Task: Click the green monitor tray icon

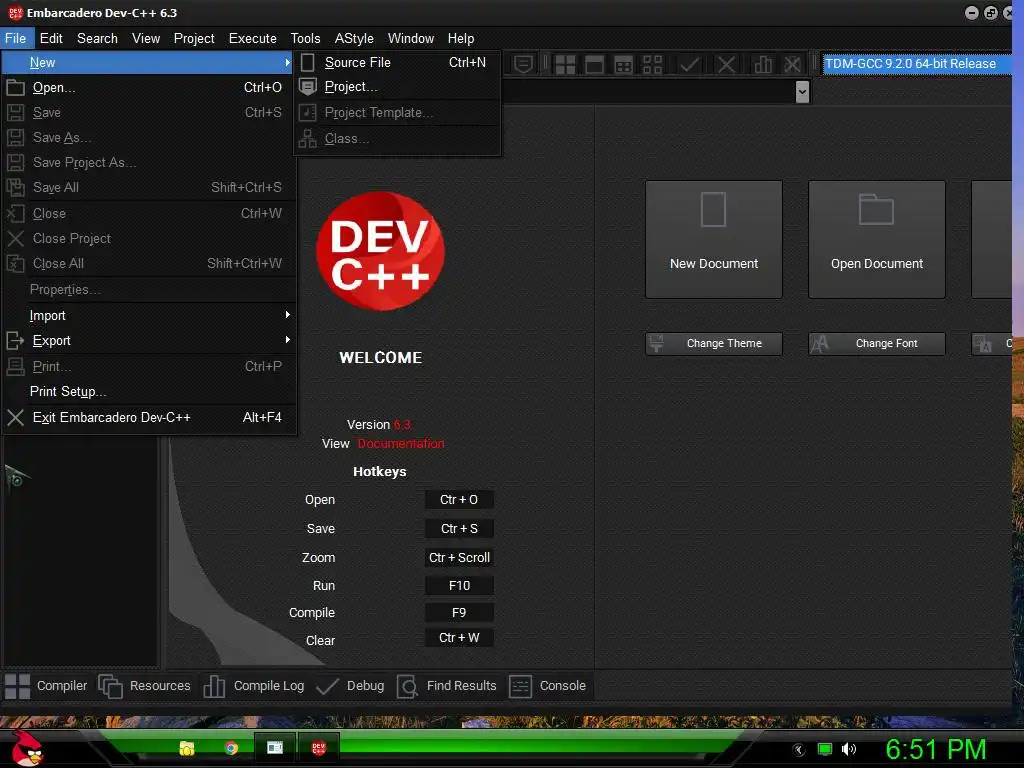Action: (825, 749)
